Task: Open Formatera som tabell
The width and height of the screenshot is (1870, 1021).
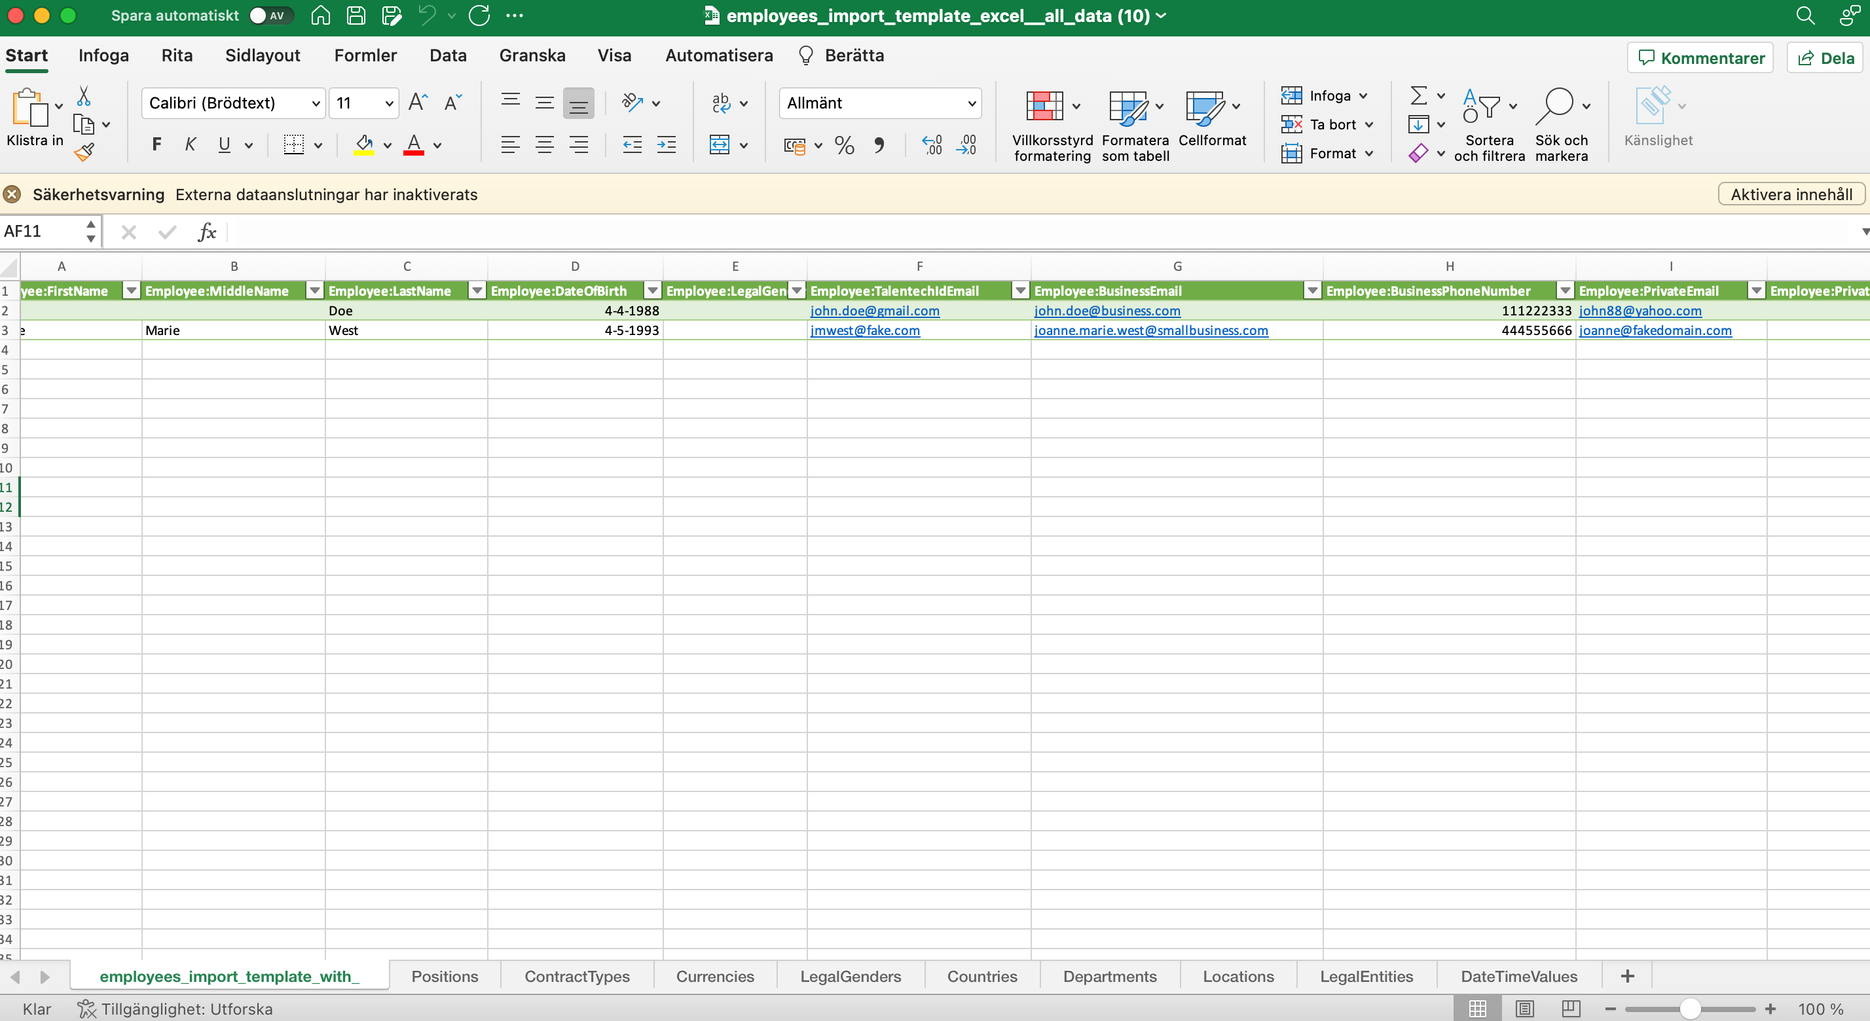Action: (1135, 125)
